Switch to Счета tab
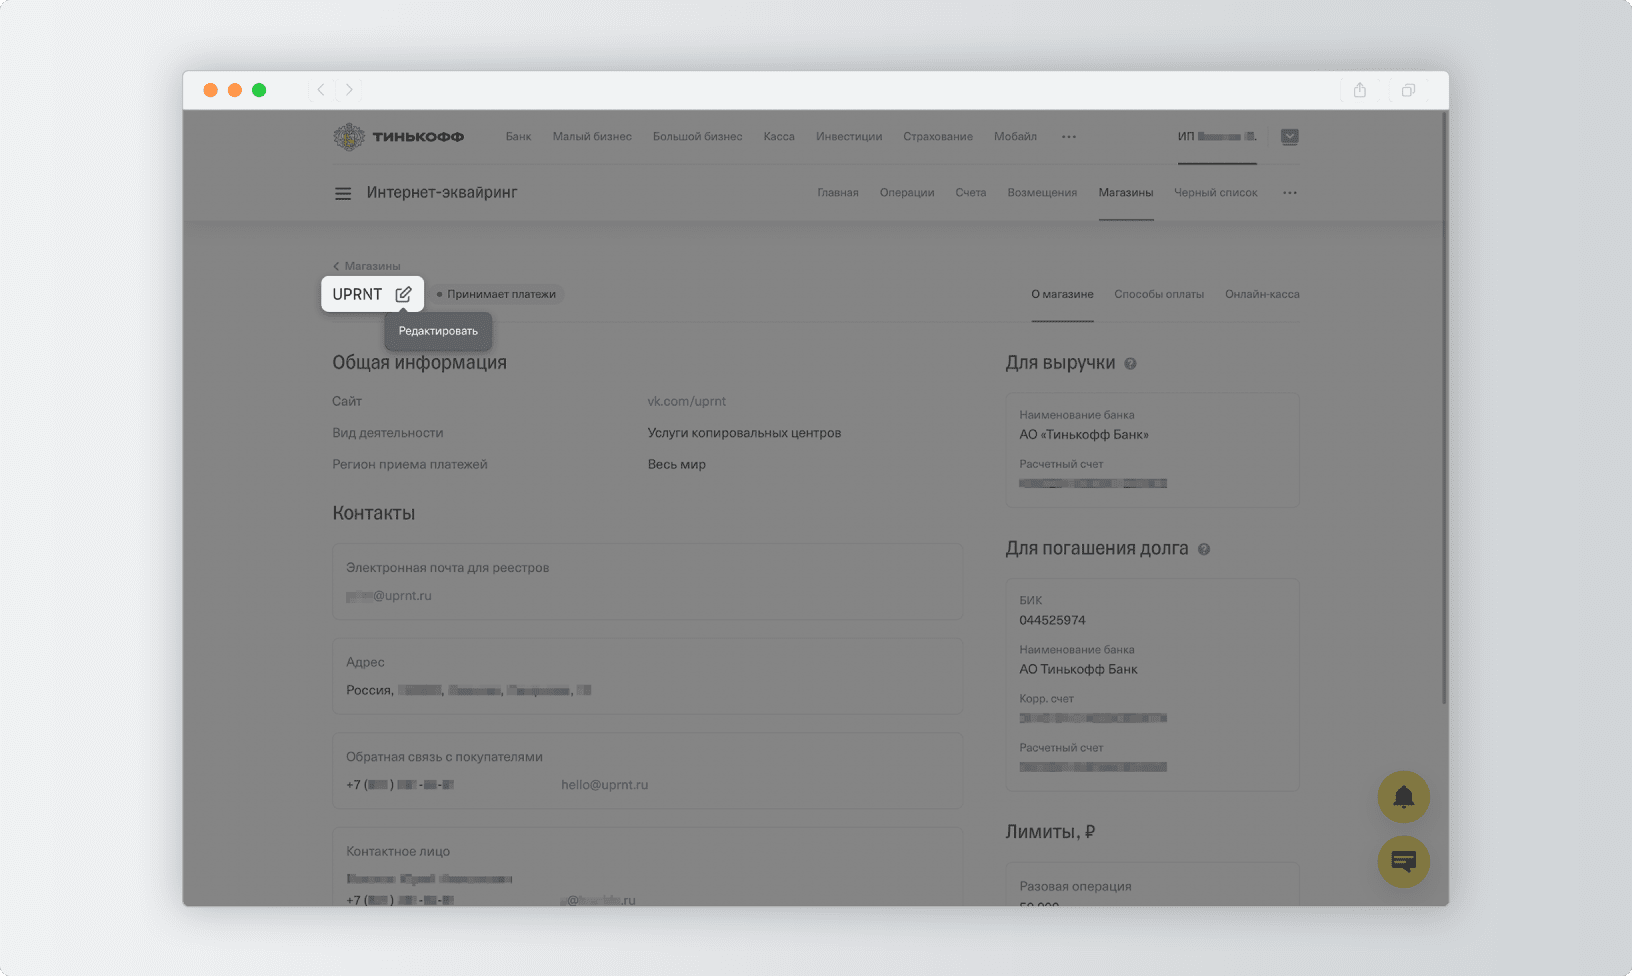The image size is (1632, 976). point(970,193)
